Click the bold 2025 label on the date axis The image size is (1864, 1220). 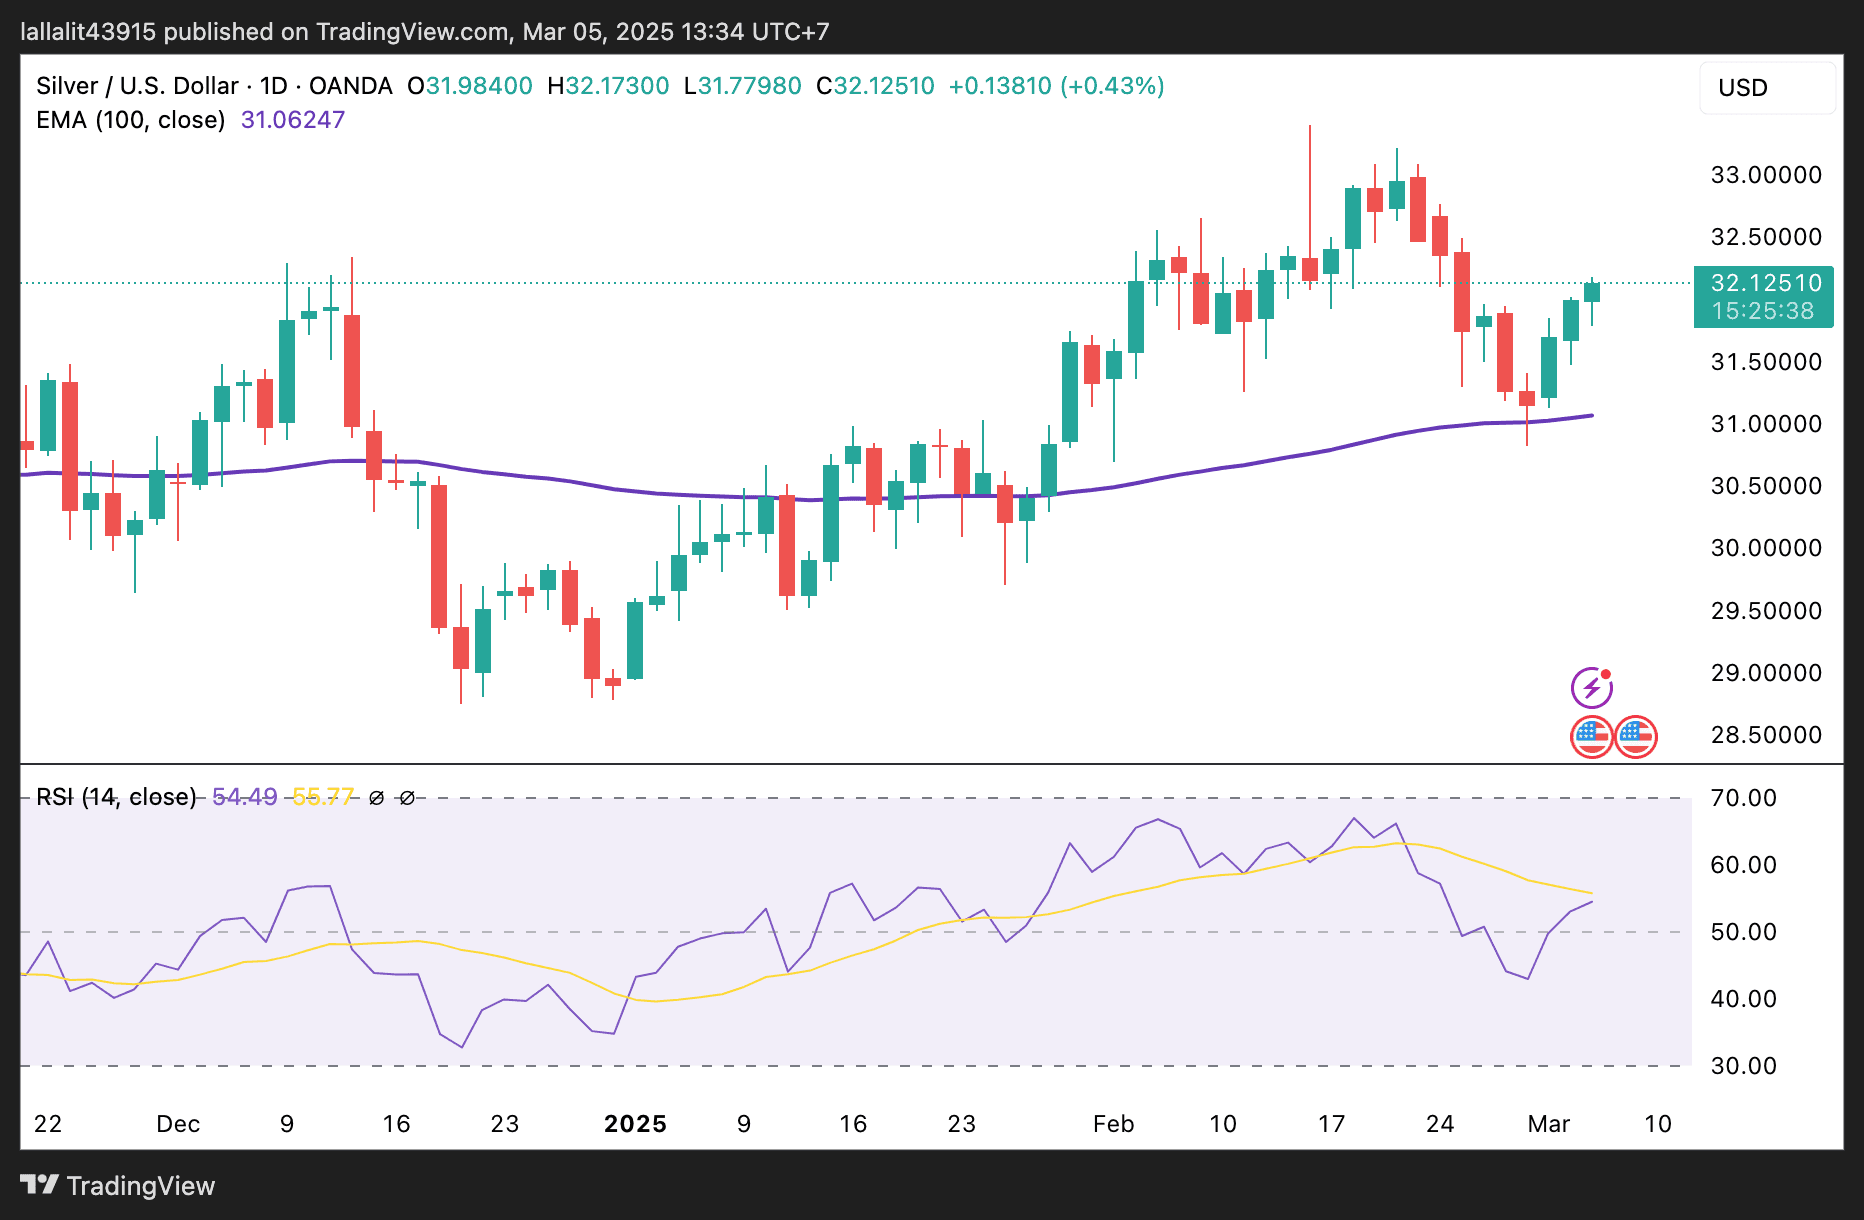636,1124
